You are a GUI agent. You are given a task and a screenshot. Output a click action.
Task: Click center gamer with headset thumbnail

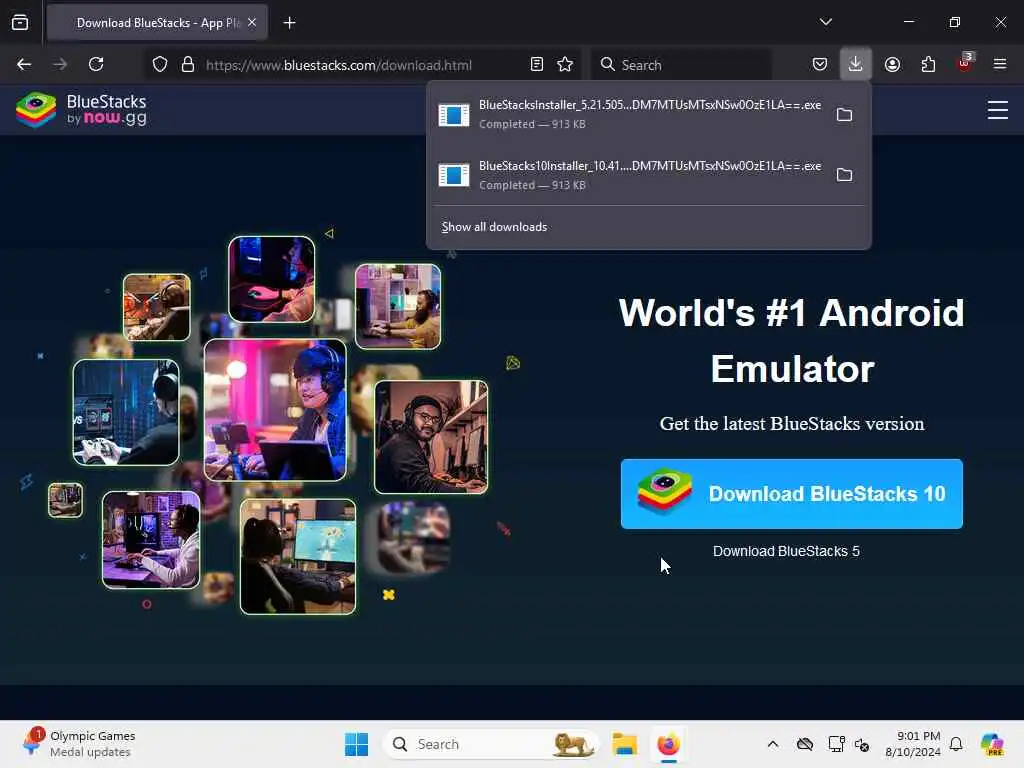(x=275, y=409)
